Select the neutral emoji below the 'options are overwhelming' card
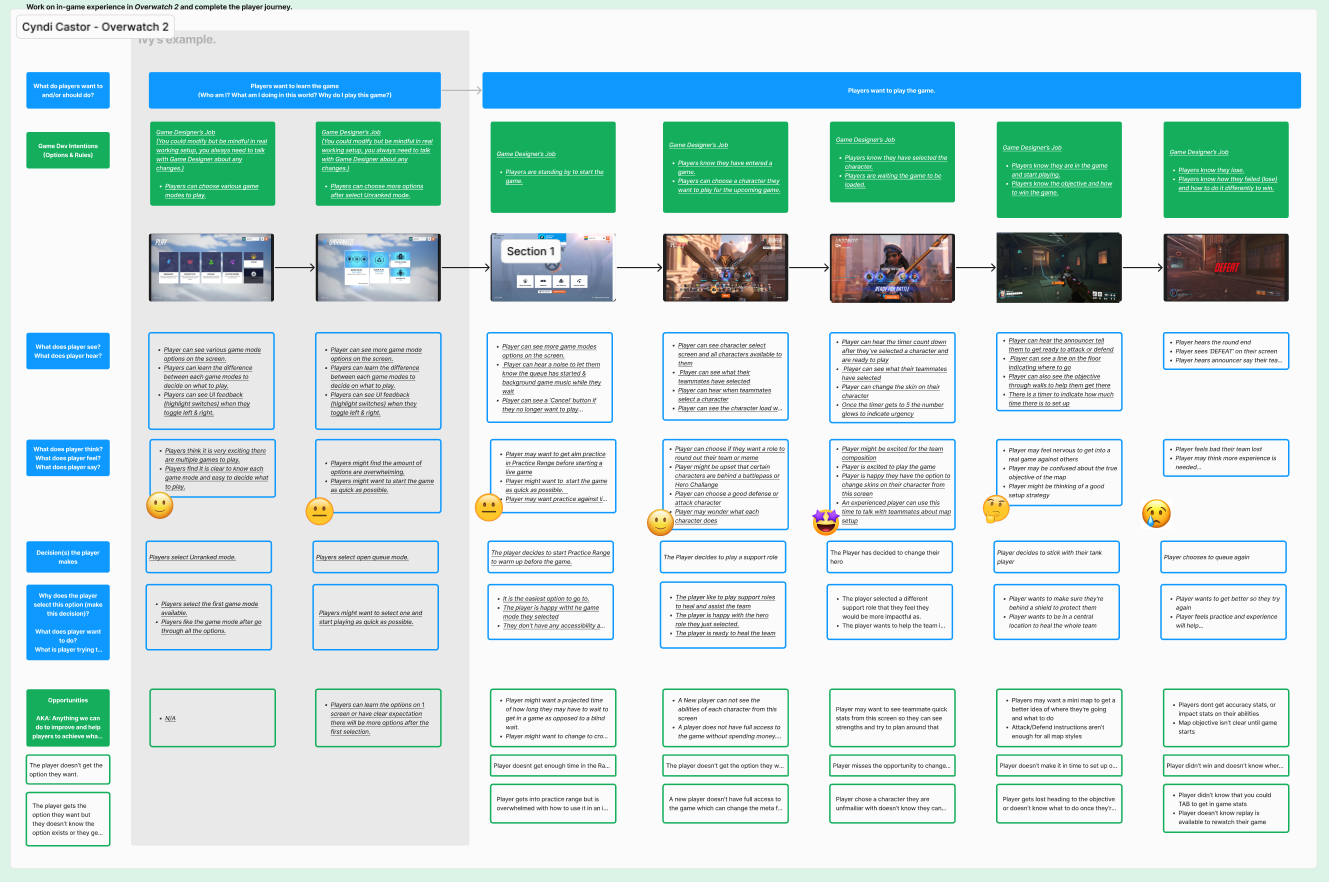 [x=319, y=512]
